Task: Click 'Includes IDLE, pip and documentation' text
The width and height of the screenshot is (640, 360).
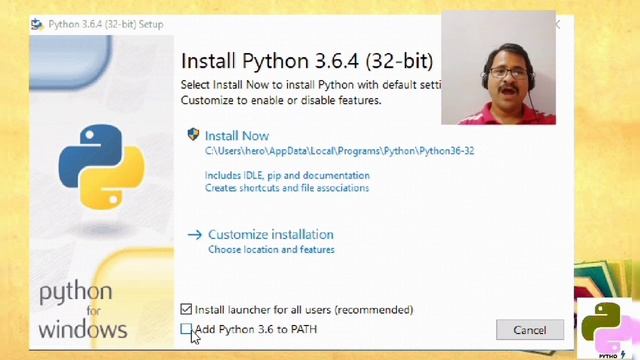Action: 287,176
